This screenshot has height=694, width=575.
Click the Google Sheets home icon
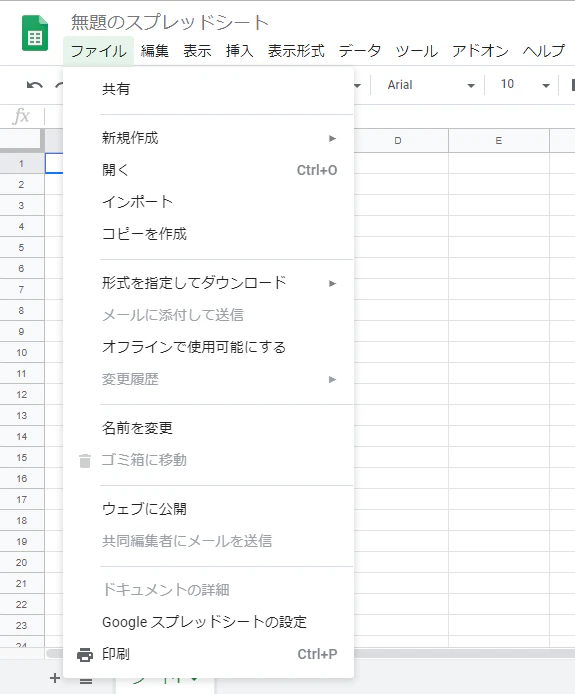(x=35, y=33)
